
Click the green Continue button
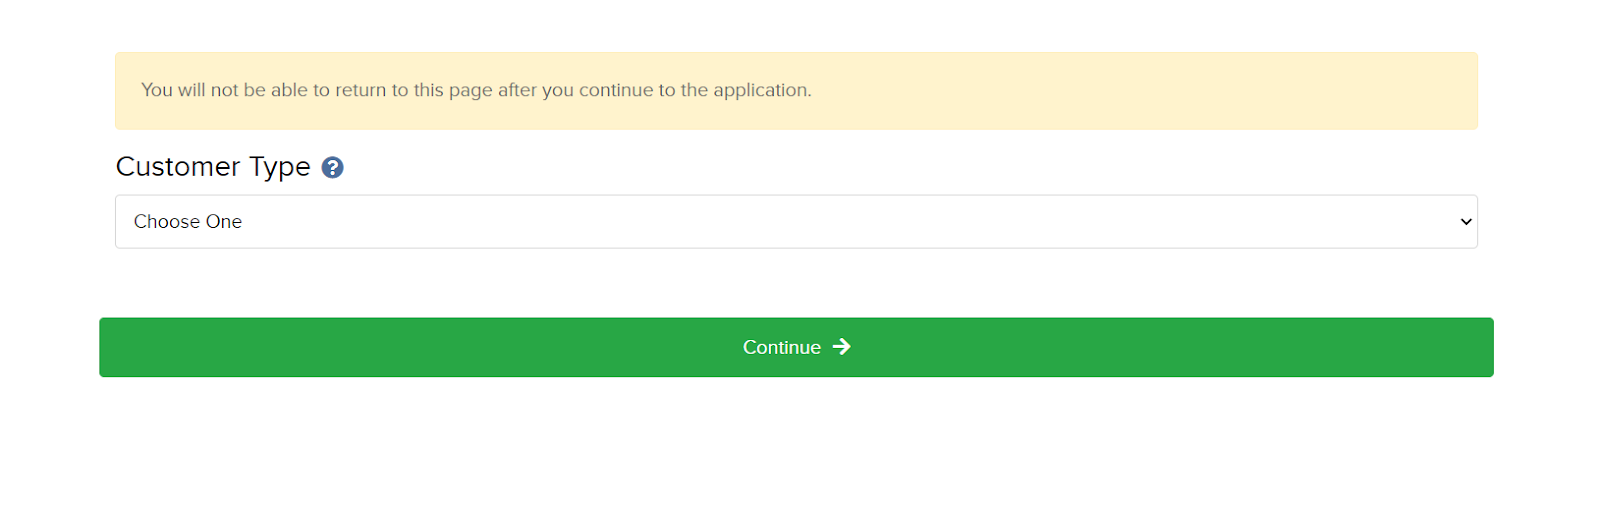click(796, 347)
